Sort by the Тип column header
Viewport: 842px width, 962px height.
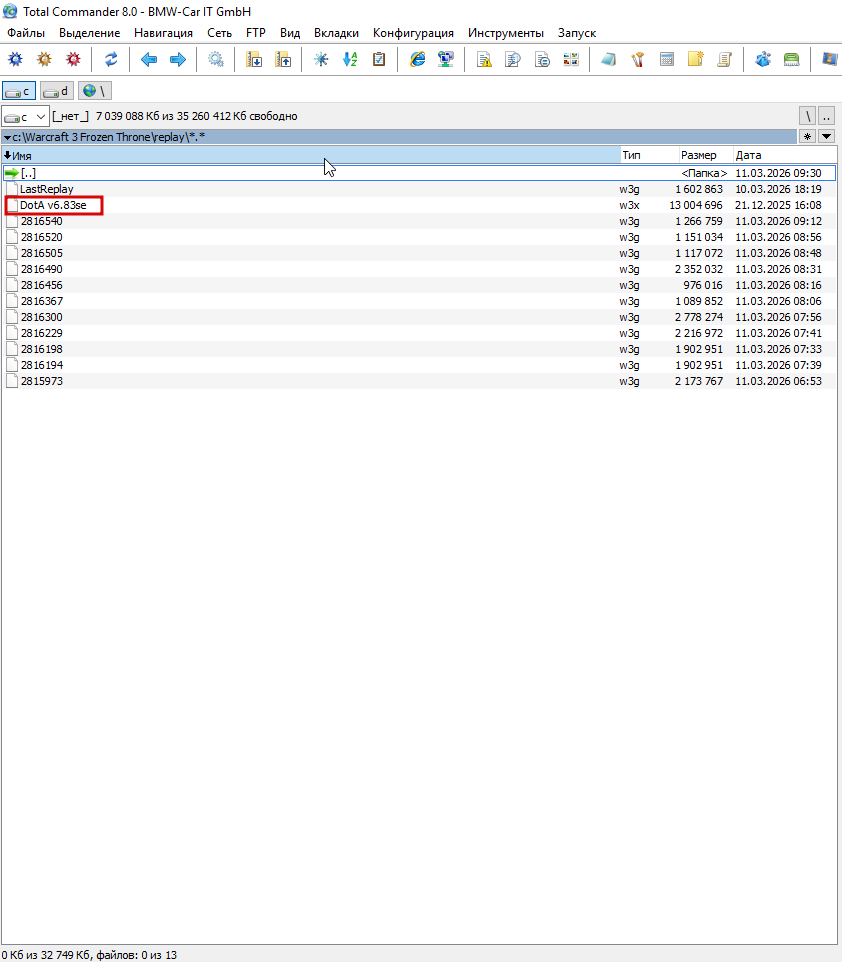click(649, 155)
